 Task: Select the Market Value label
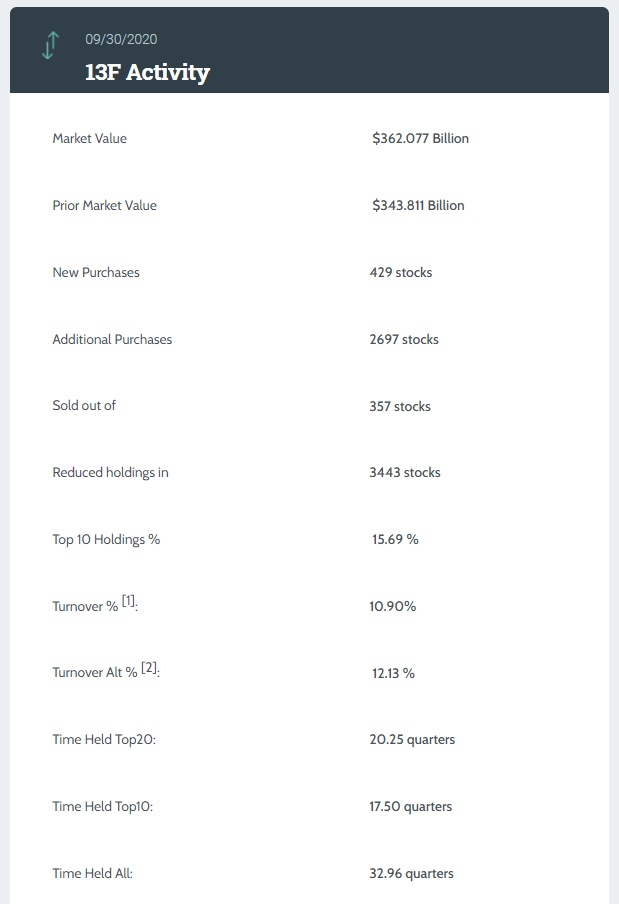point(89,139)
